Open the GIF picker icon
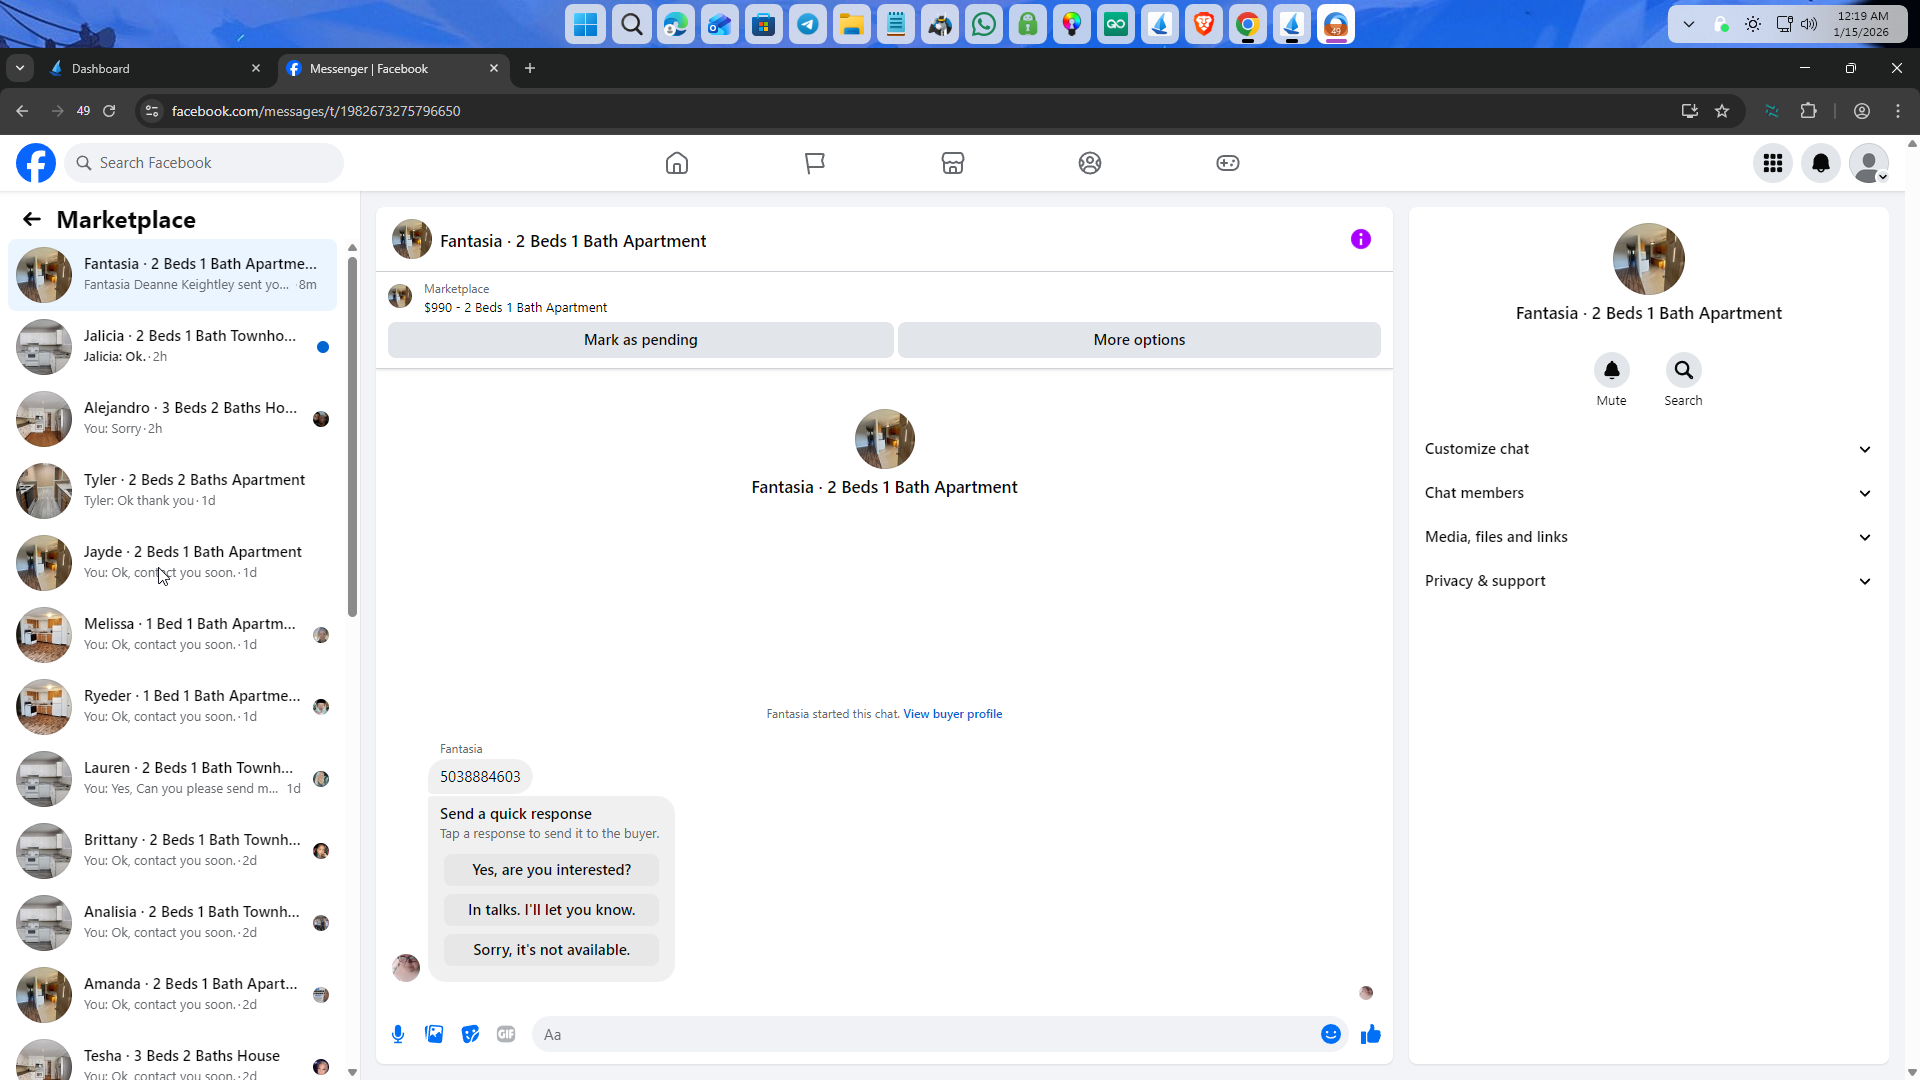The width and height of the screenshot is (1920, 1080). pyautogui.click(x=506, y=1034)
